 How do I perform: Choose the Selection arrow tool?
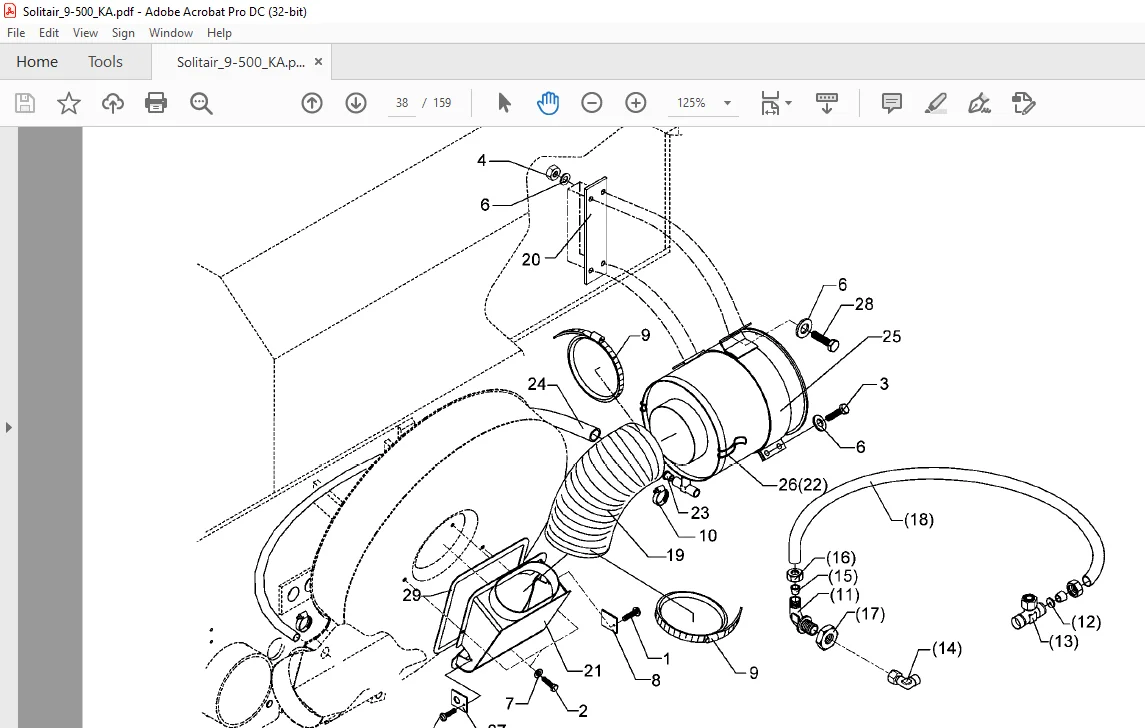[x=504, y=103]
